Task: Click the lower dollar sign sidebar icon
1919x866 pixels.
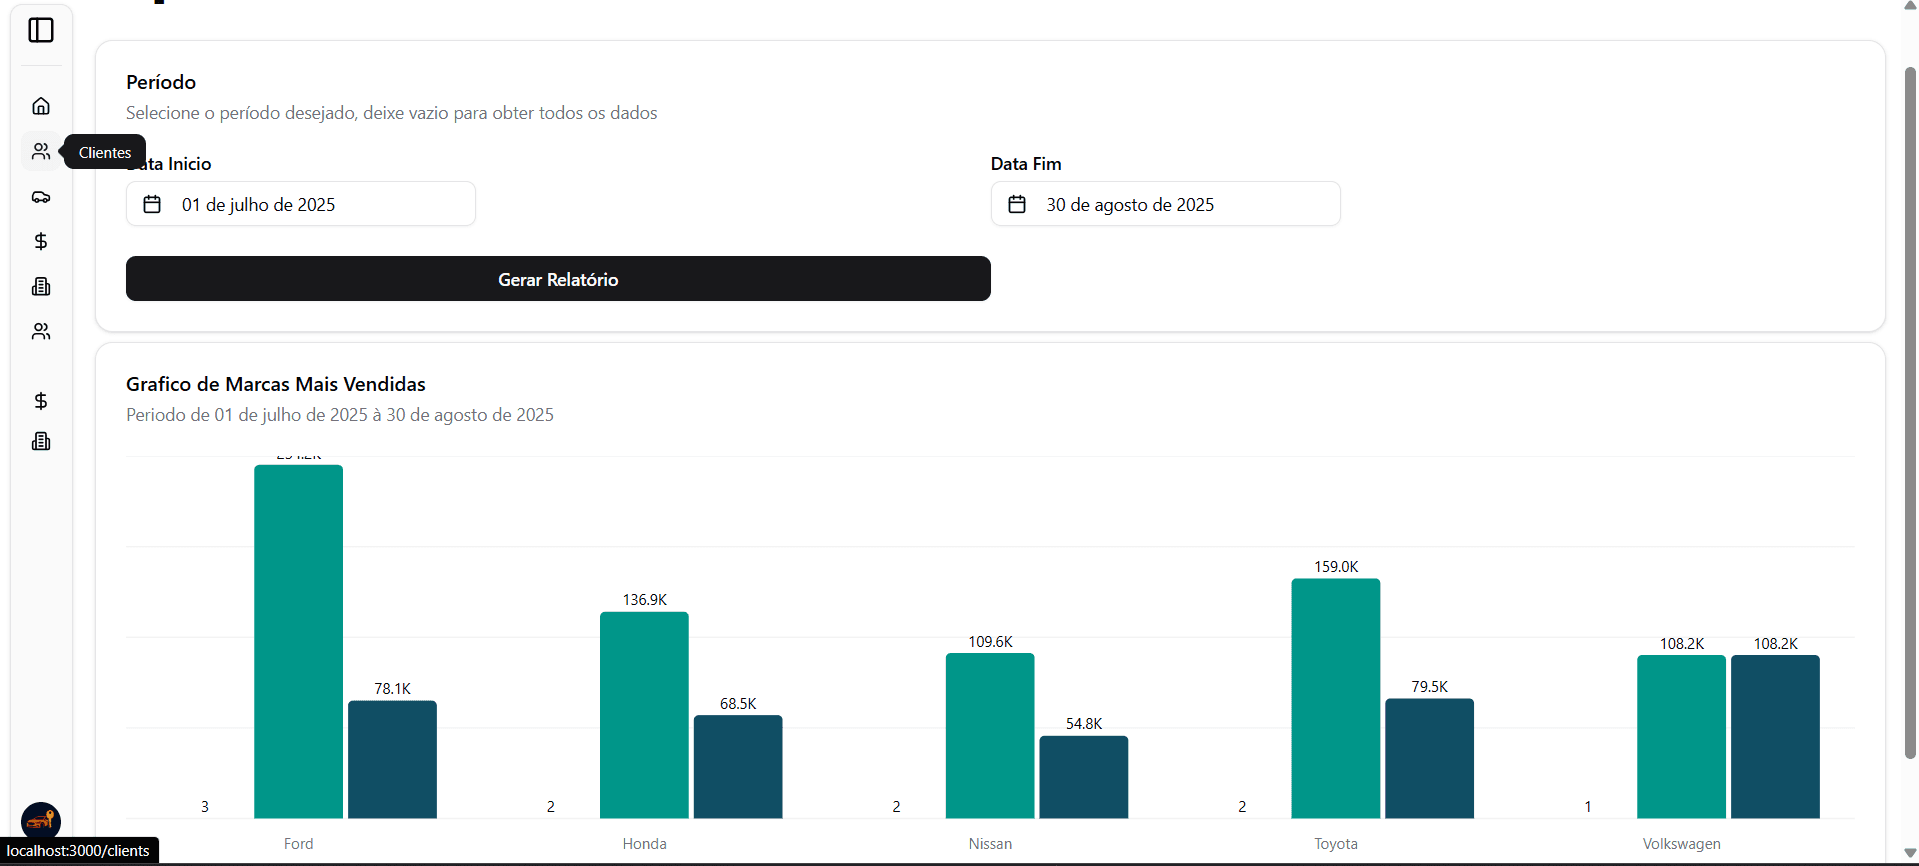Action: click(x=41, y=401)
